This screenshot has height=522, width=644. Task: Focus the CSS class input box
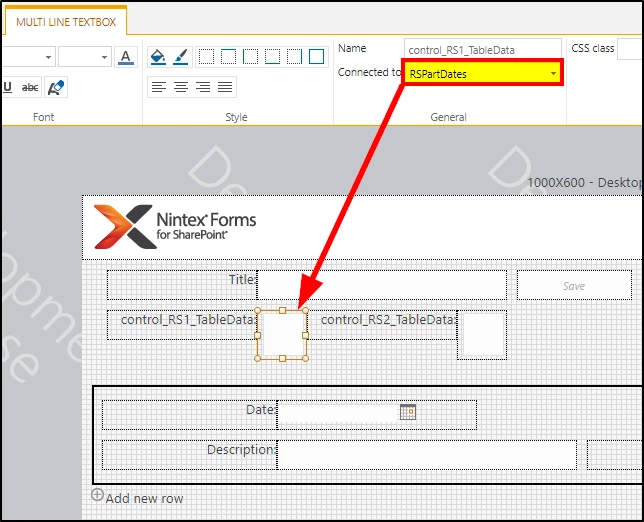pos(630,49)
